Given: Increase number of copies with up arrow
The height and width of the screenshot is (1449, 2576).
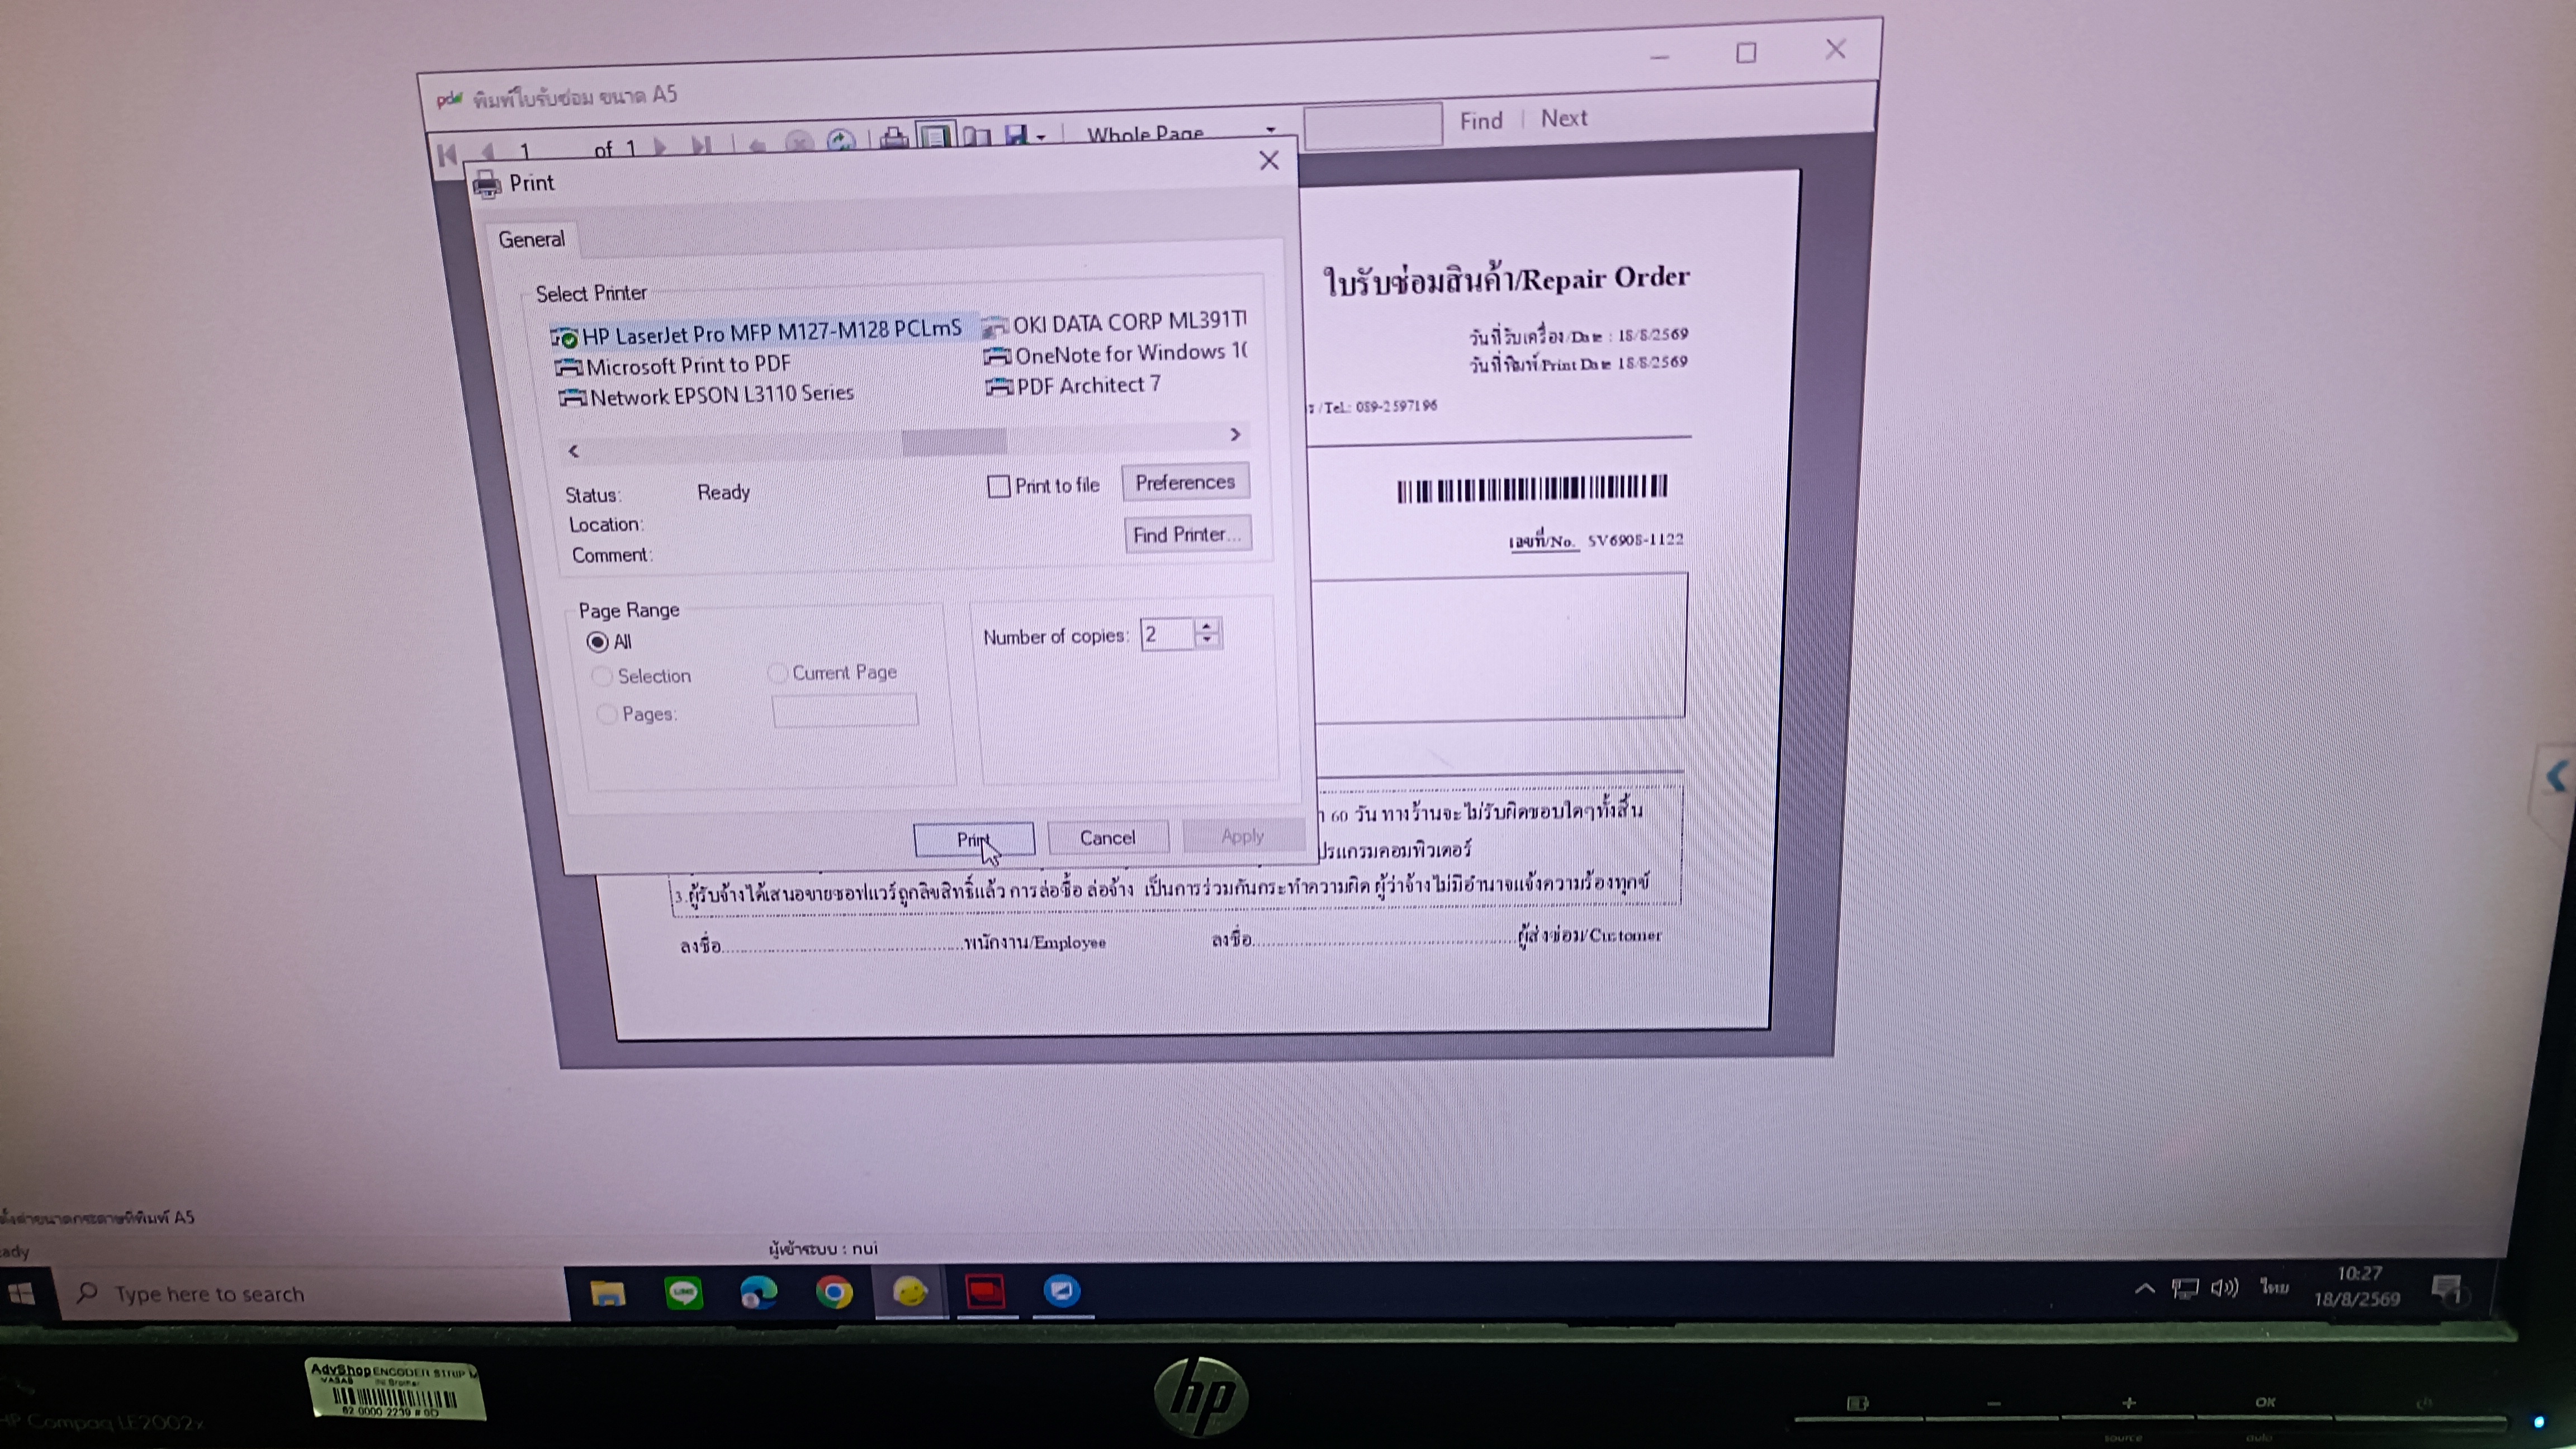Looking at the screenshot, I should [1208, 626].
